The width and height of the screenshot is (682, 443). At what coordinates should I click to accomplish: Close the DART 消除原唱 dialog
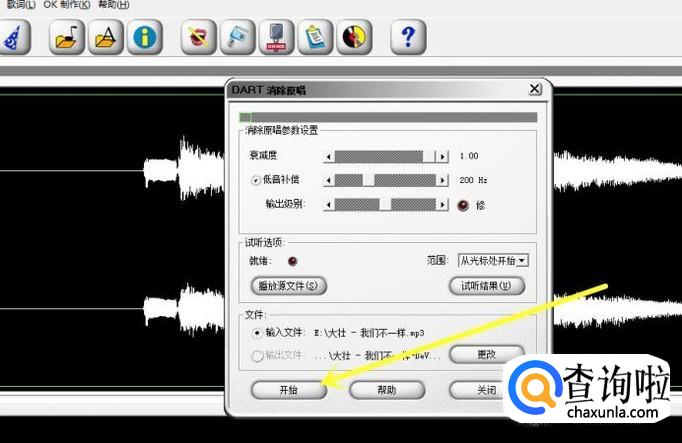click(535, 89)
